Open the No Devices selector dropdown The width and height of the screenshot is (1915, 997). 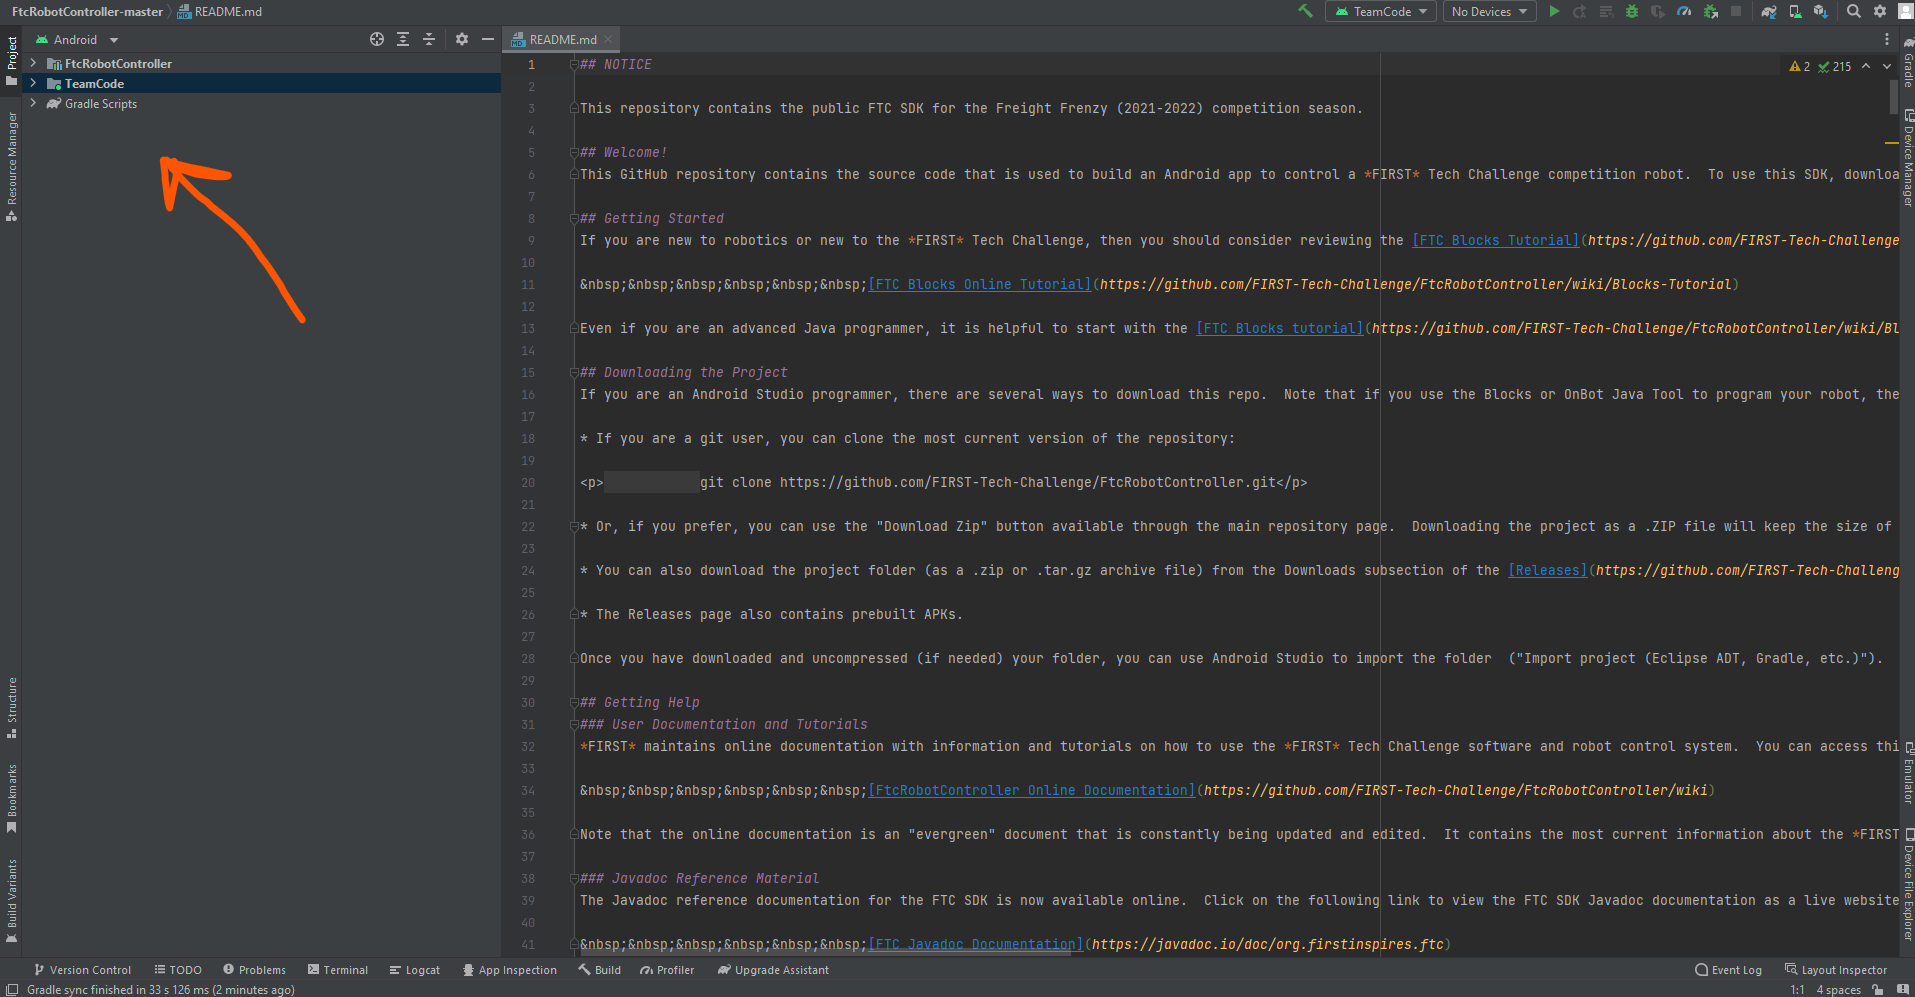(x=1490, y=11)
